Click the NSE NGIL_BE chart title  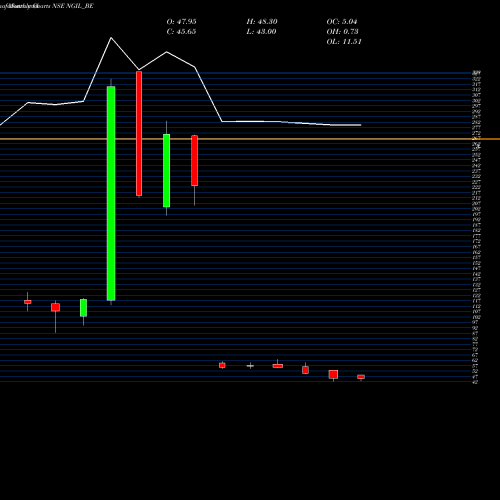[73, 6]
